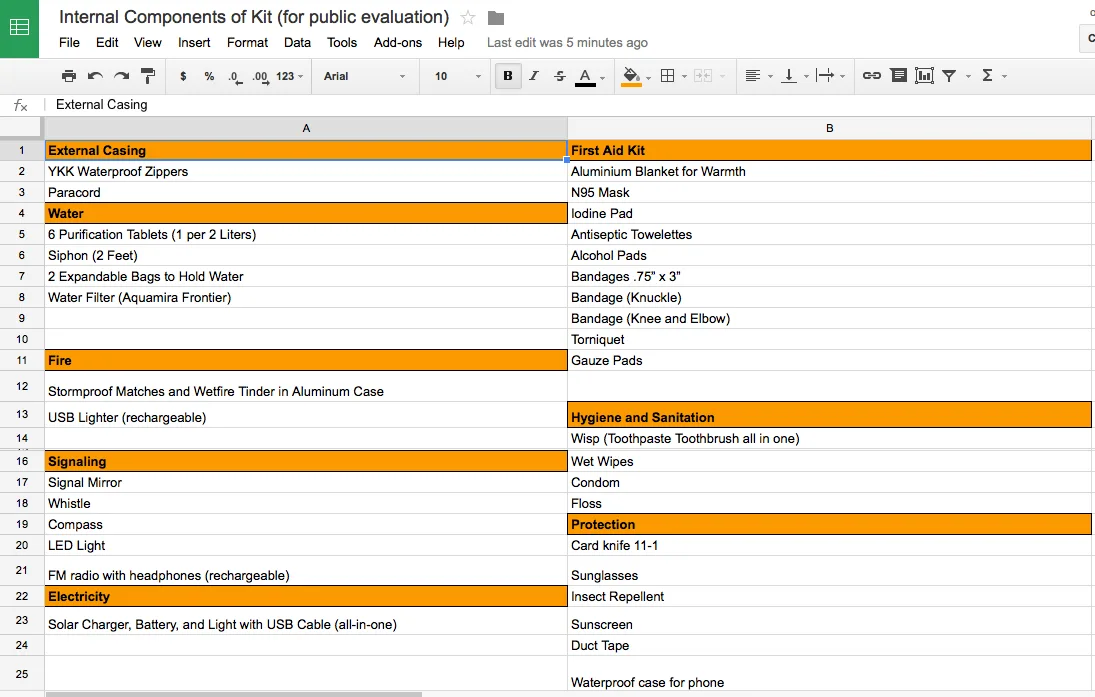
Task: Insert a chart
Action: pos(924,75)
